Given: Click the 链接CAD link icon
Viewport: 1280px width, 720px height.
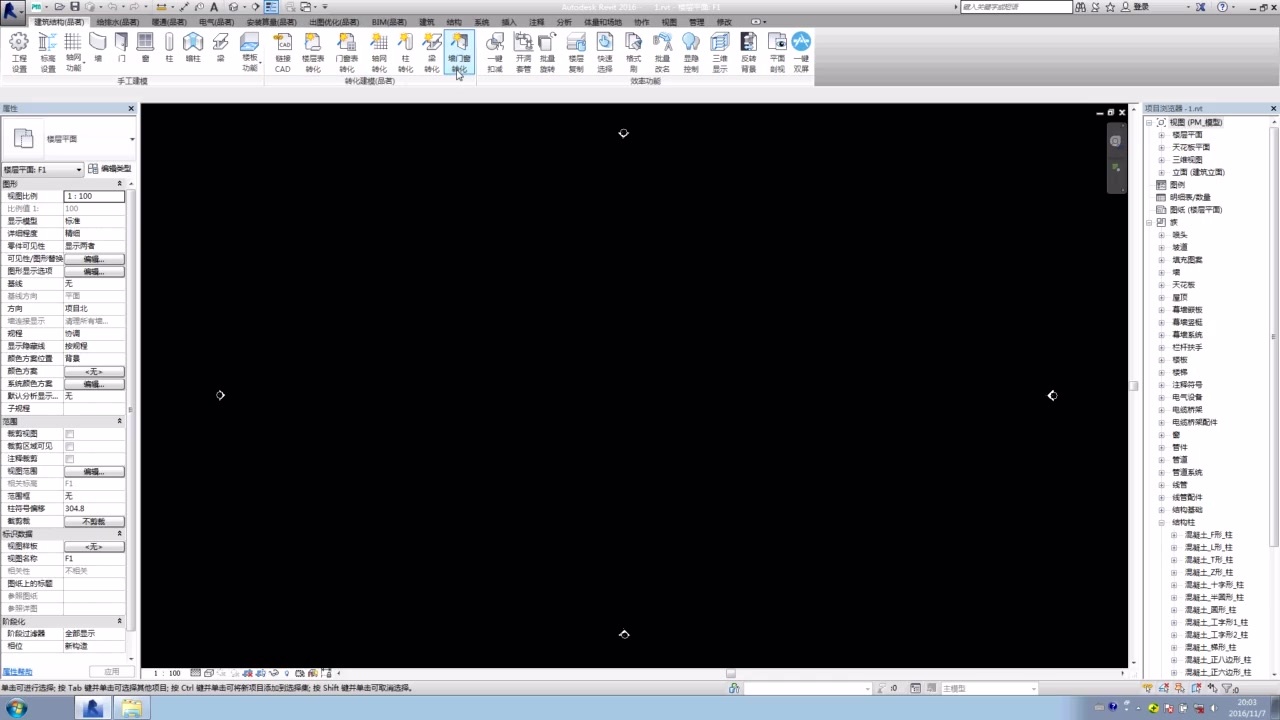Looking at the screenshot, I should point(283,52).
